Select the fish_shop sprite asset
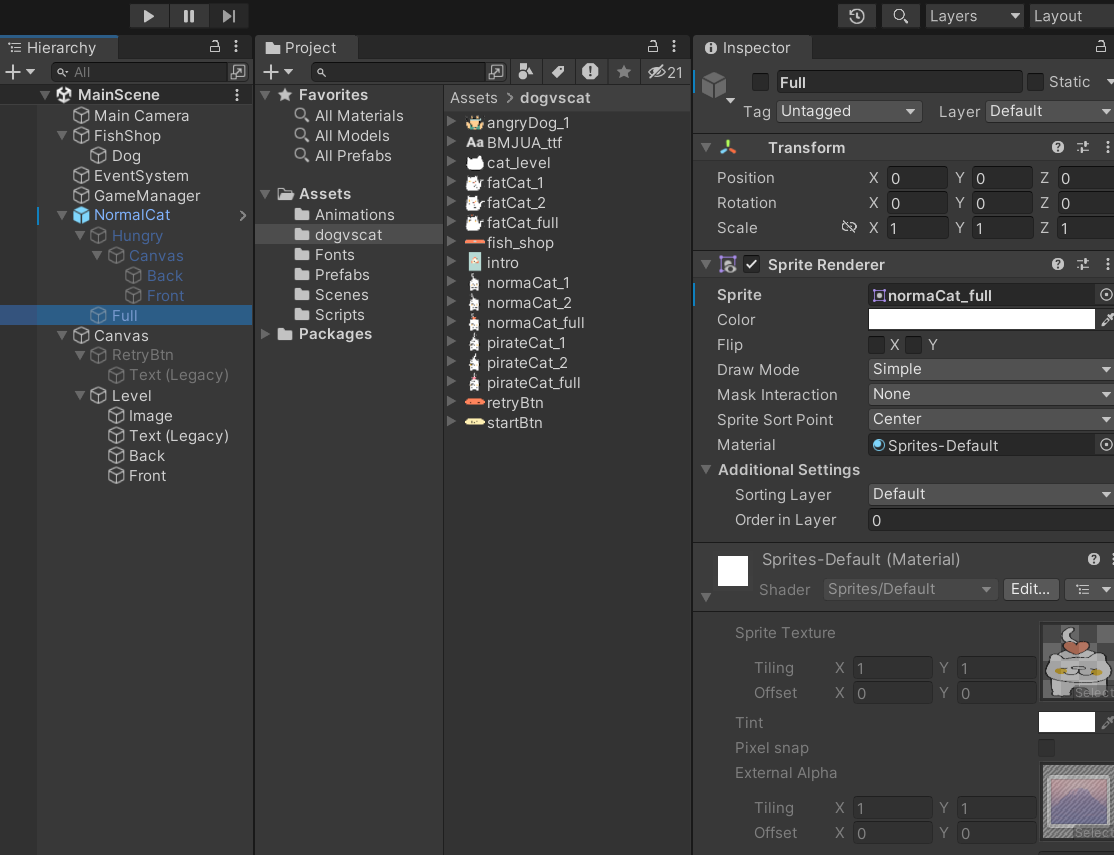Image resolution: width=1114 pixels, height=855 pixels. (x=520, y=242)
